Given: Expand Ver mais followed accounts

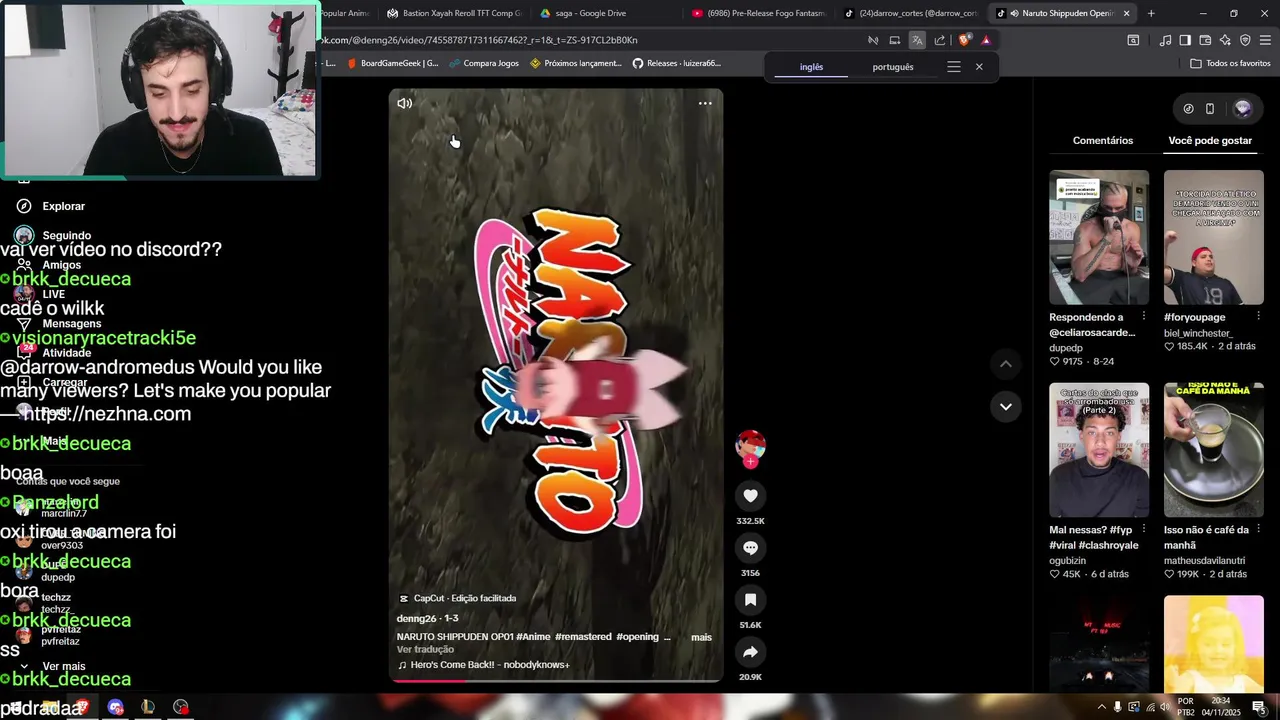Looking at the screenshot, I should point(63,666).
